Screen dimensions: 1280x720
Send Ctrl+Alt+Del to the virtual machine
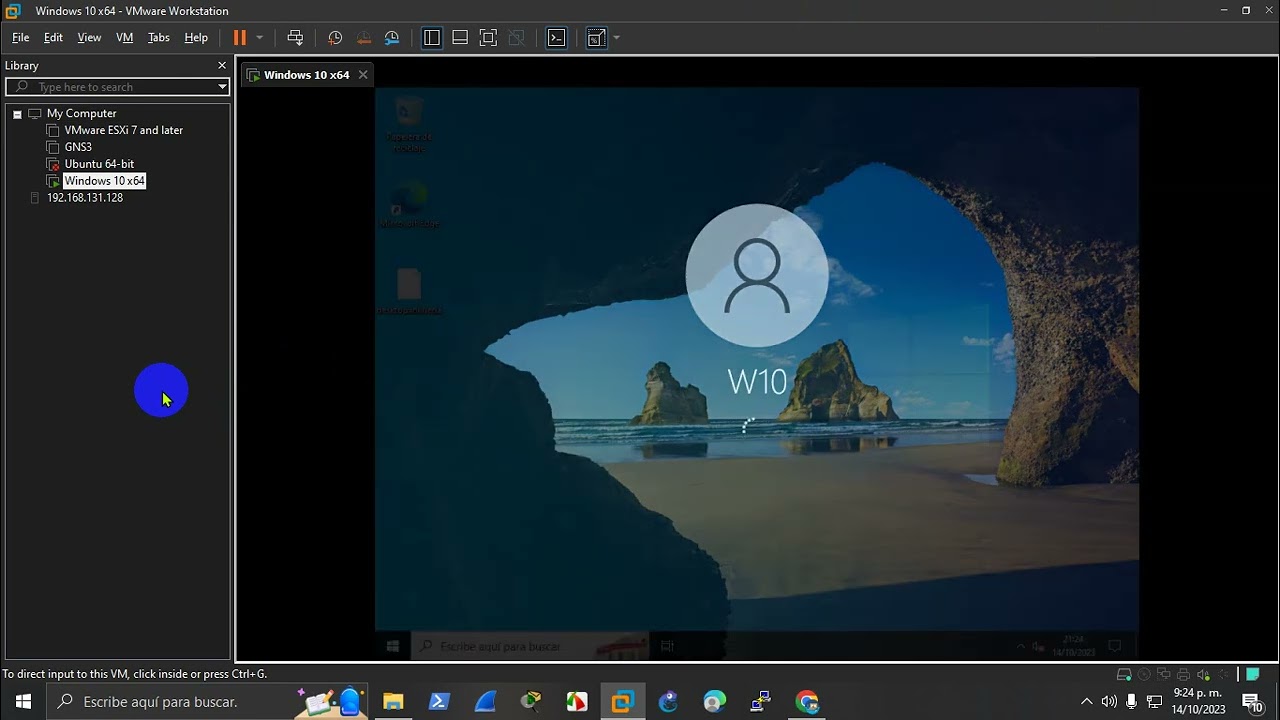(295, 38)
